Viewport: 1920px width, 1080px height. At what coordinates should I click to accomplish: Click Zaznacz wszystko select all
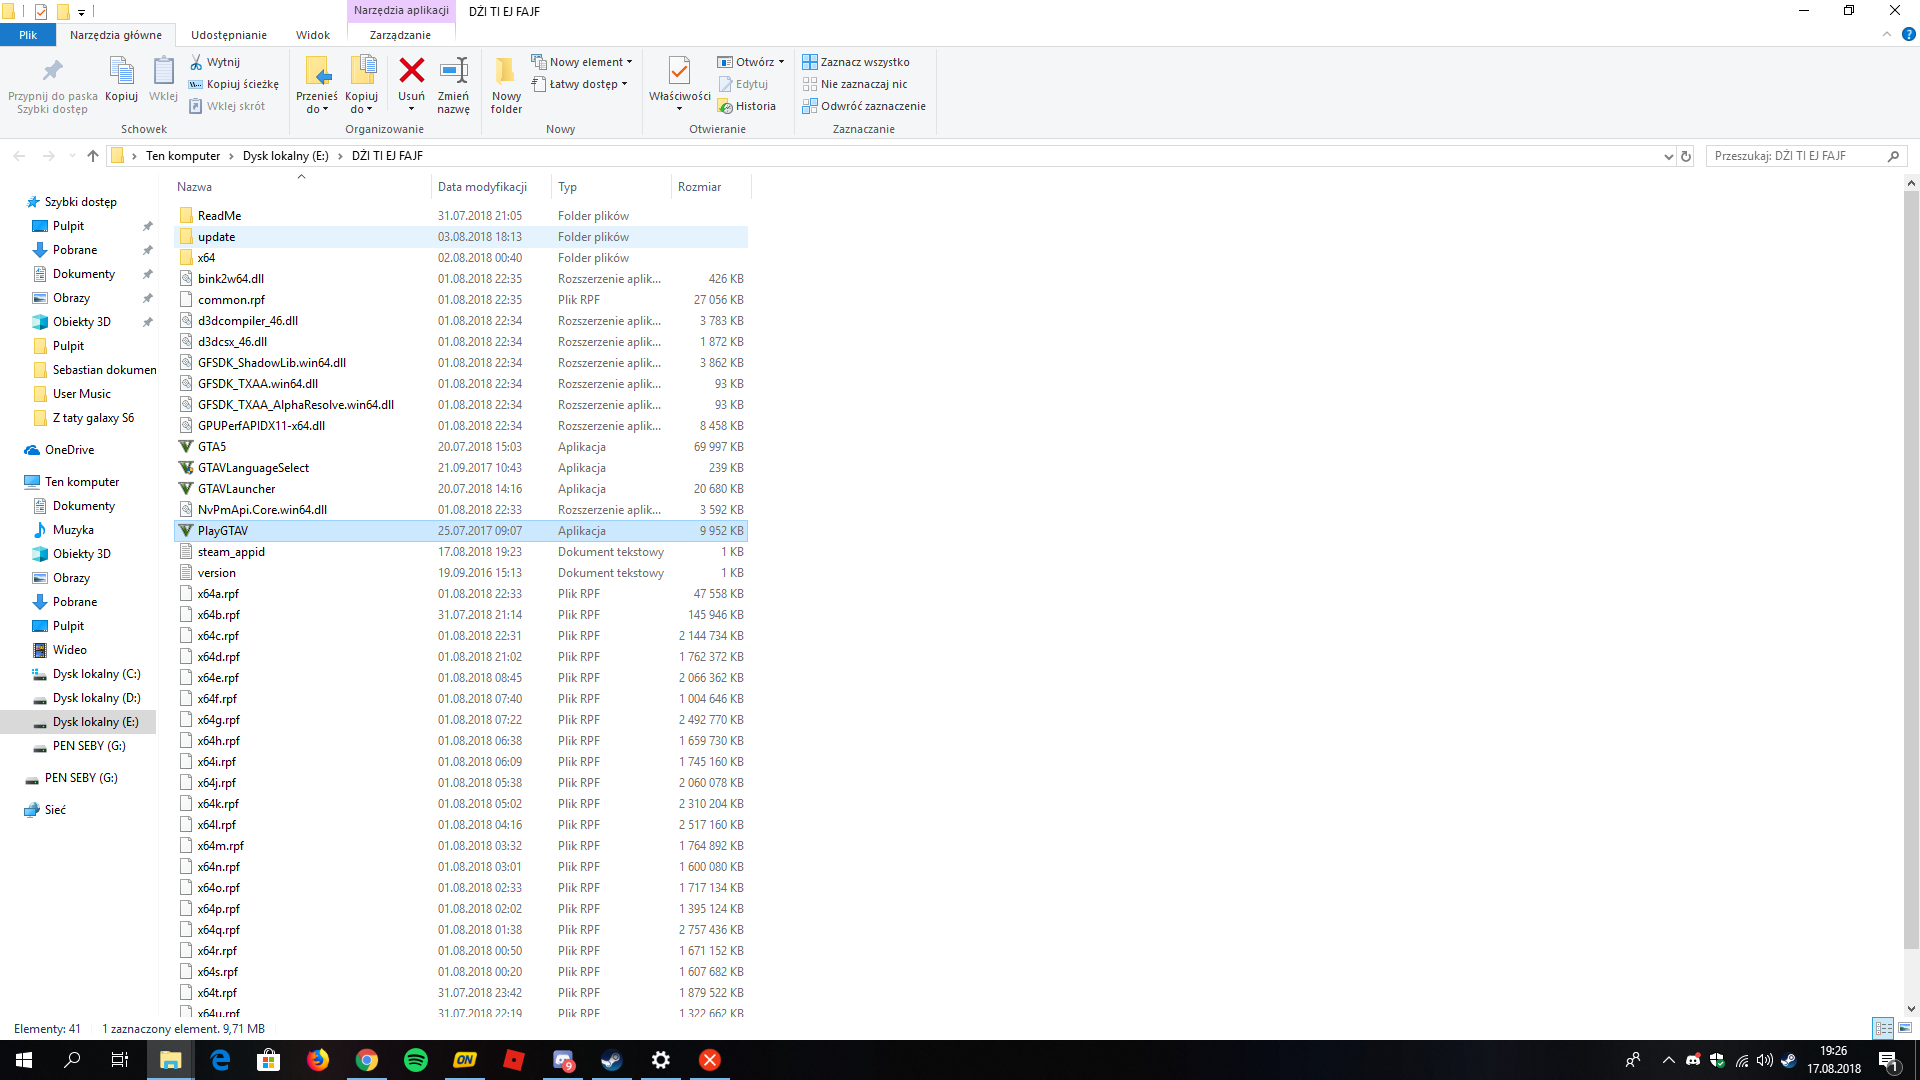(856, 62)
